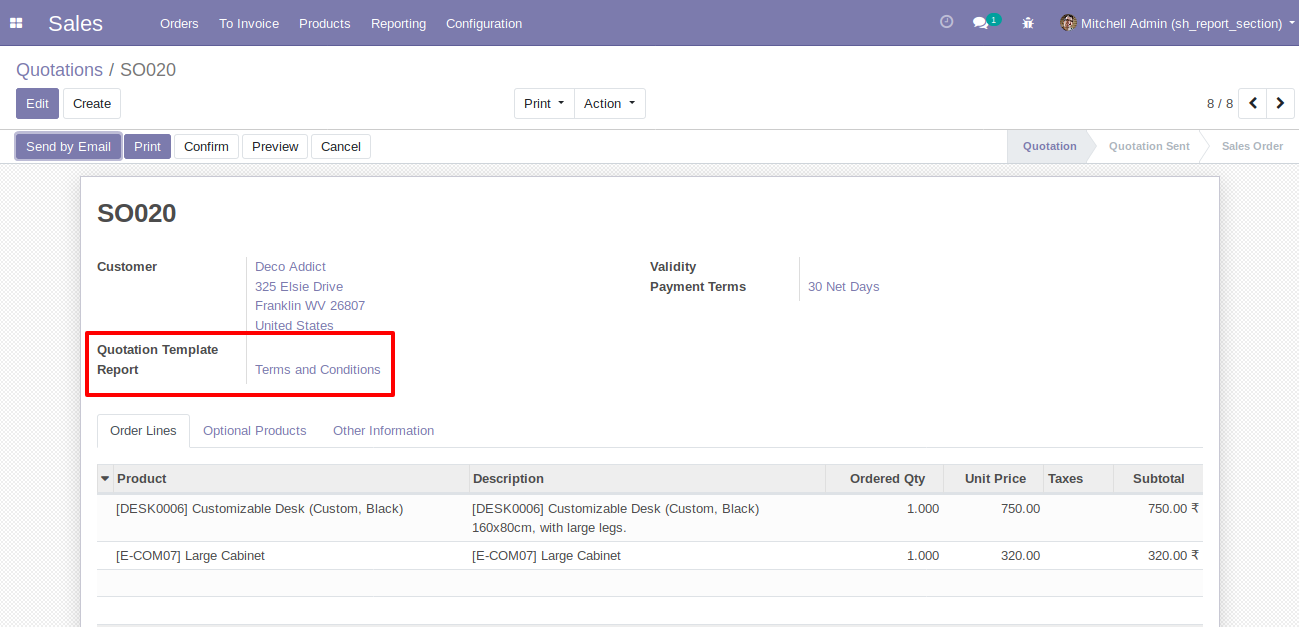The image size is (1299, 627).
Task: Click the Customizable Desk ordered quantity cell
Action: pos(885,518)
